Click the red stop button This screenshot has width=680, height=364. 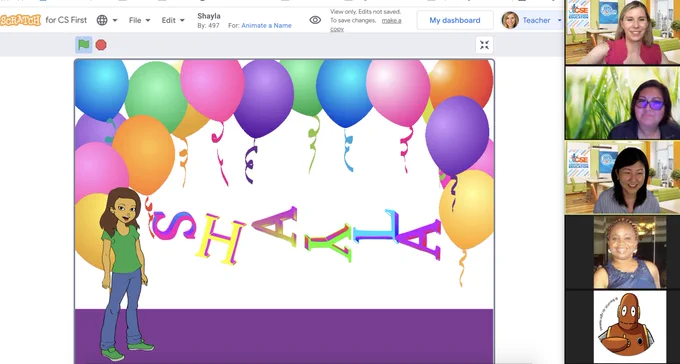101,45
